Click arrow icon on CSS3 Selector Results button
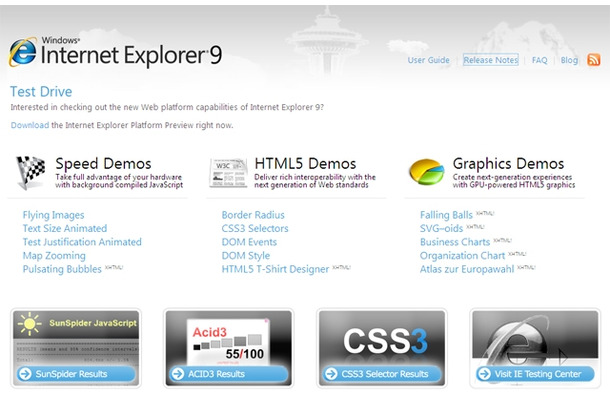Image resolution: width=610 pixels, height=400 pixels. [331, 374]
